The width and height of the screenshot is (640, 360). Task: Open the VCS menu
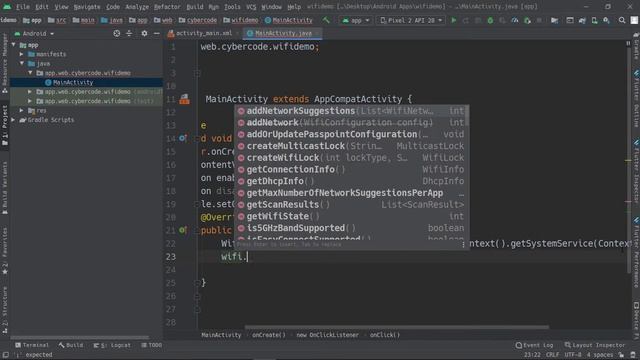pyautogui.click(x=251, y=7)
